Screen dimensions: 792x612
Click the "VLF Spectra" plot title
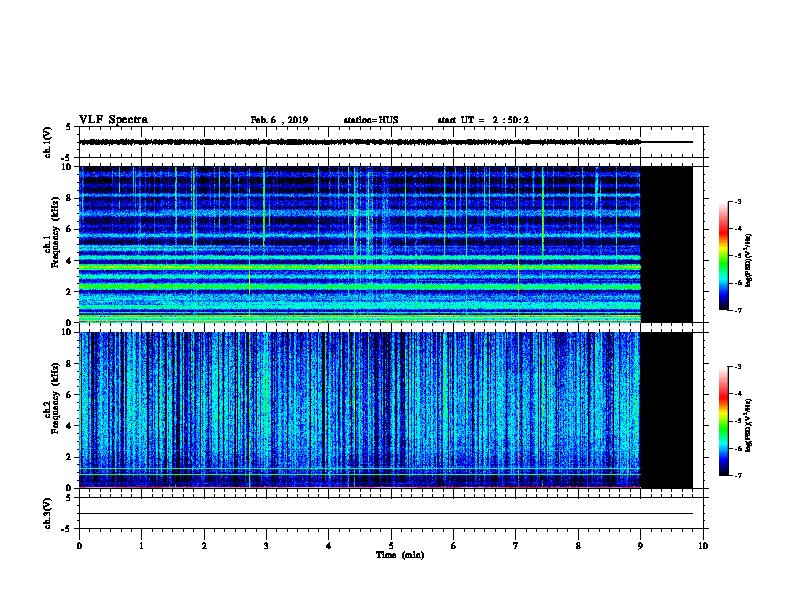113,120
